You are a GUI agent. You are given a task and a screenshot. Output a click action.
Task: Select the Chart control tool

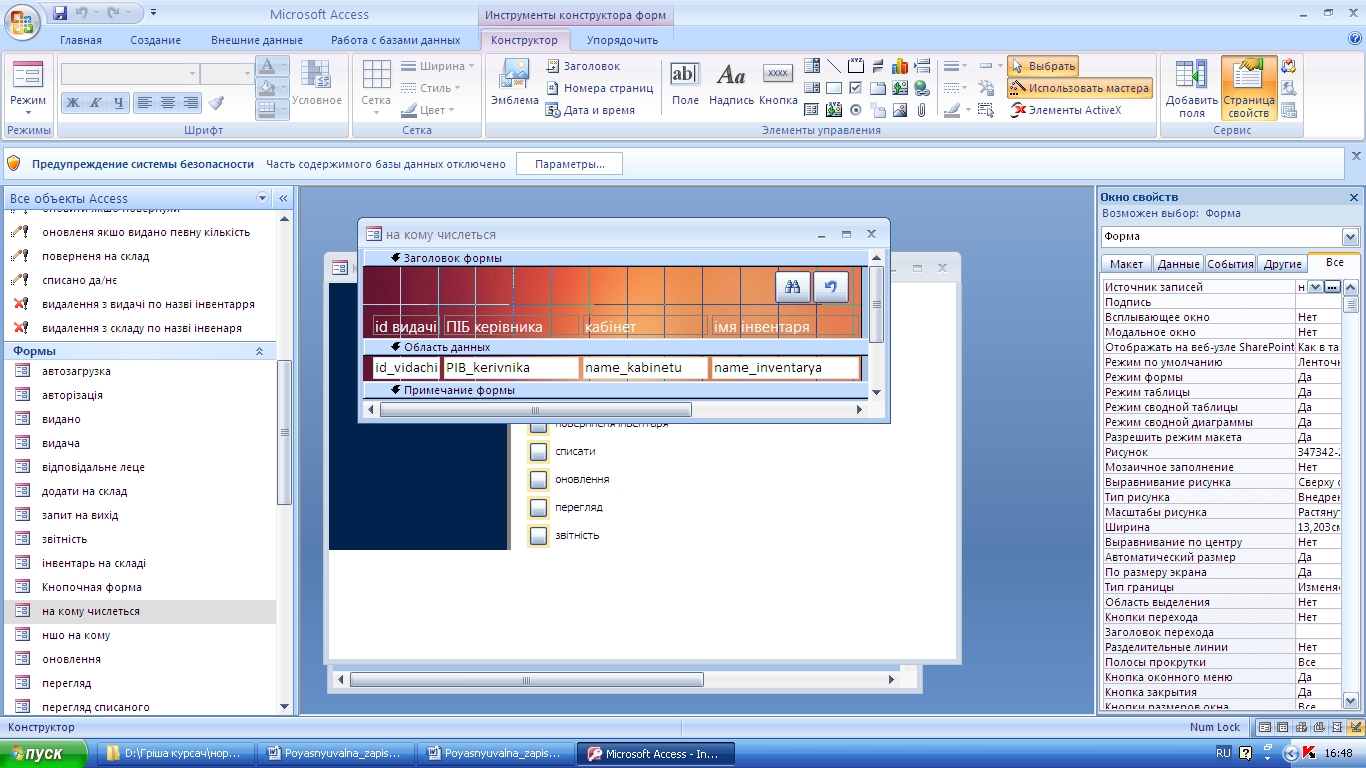(x=900, y=66)
